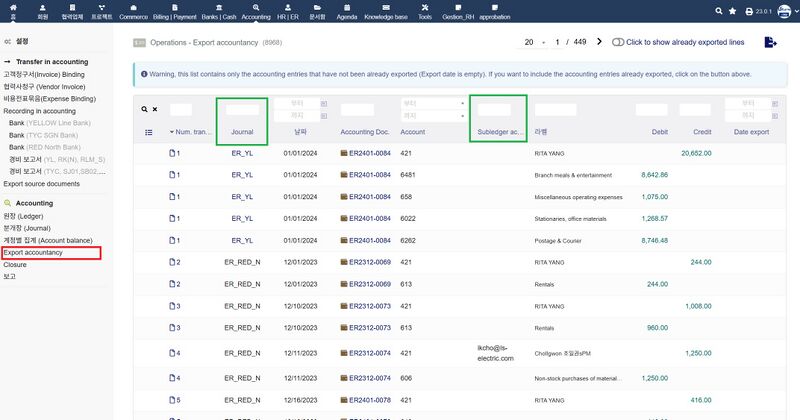The height and width of the screenshot is (420, 800).
Task: Click the Journal filter input
Action: tap(242, 109)
